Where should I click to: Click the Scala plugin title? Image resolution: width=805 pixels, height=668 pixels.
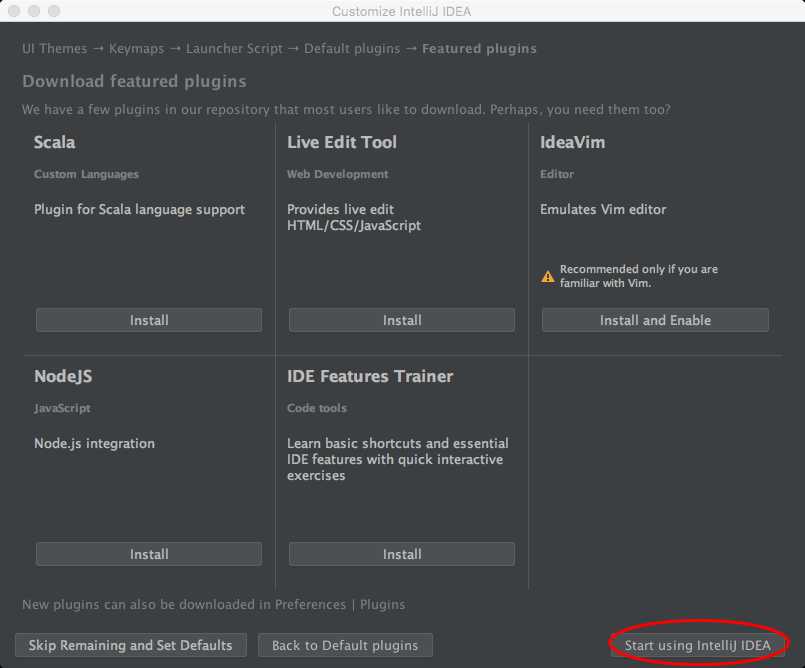pyautogui.click(x=54, y=142)
